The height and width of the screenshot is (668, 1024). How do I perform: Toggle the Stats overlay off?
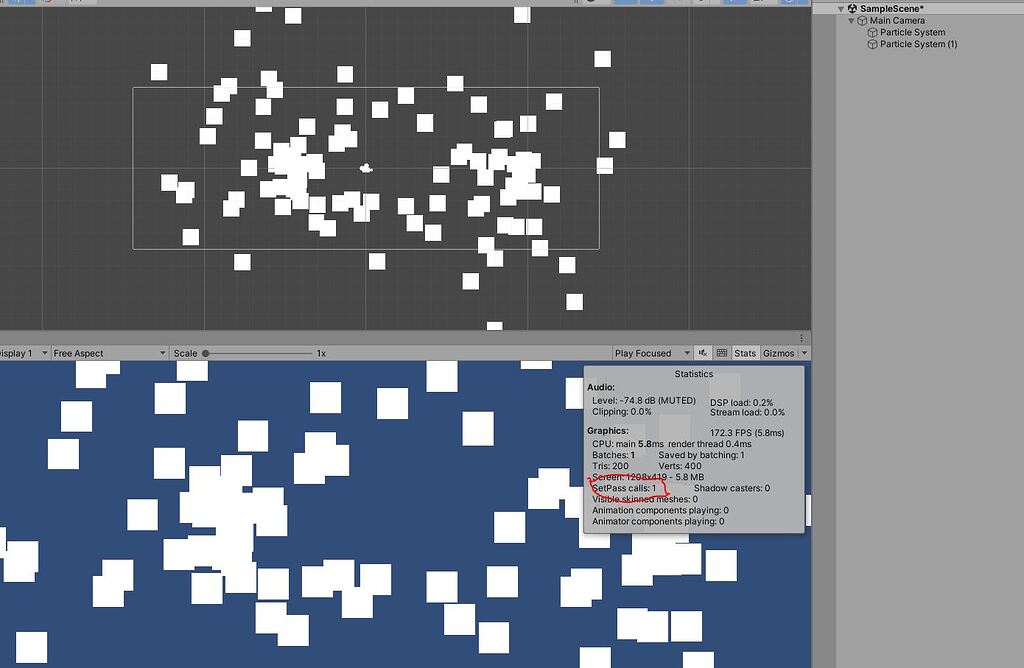(745, 352)
